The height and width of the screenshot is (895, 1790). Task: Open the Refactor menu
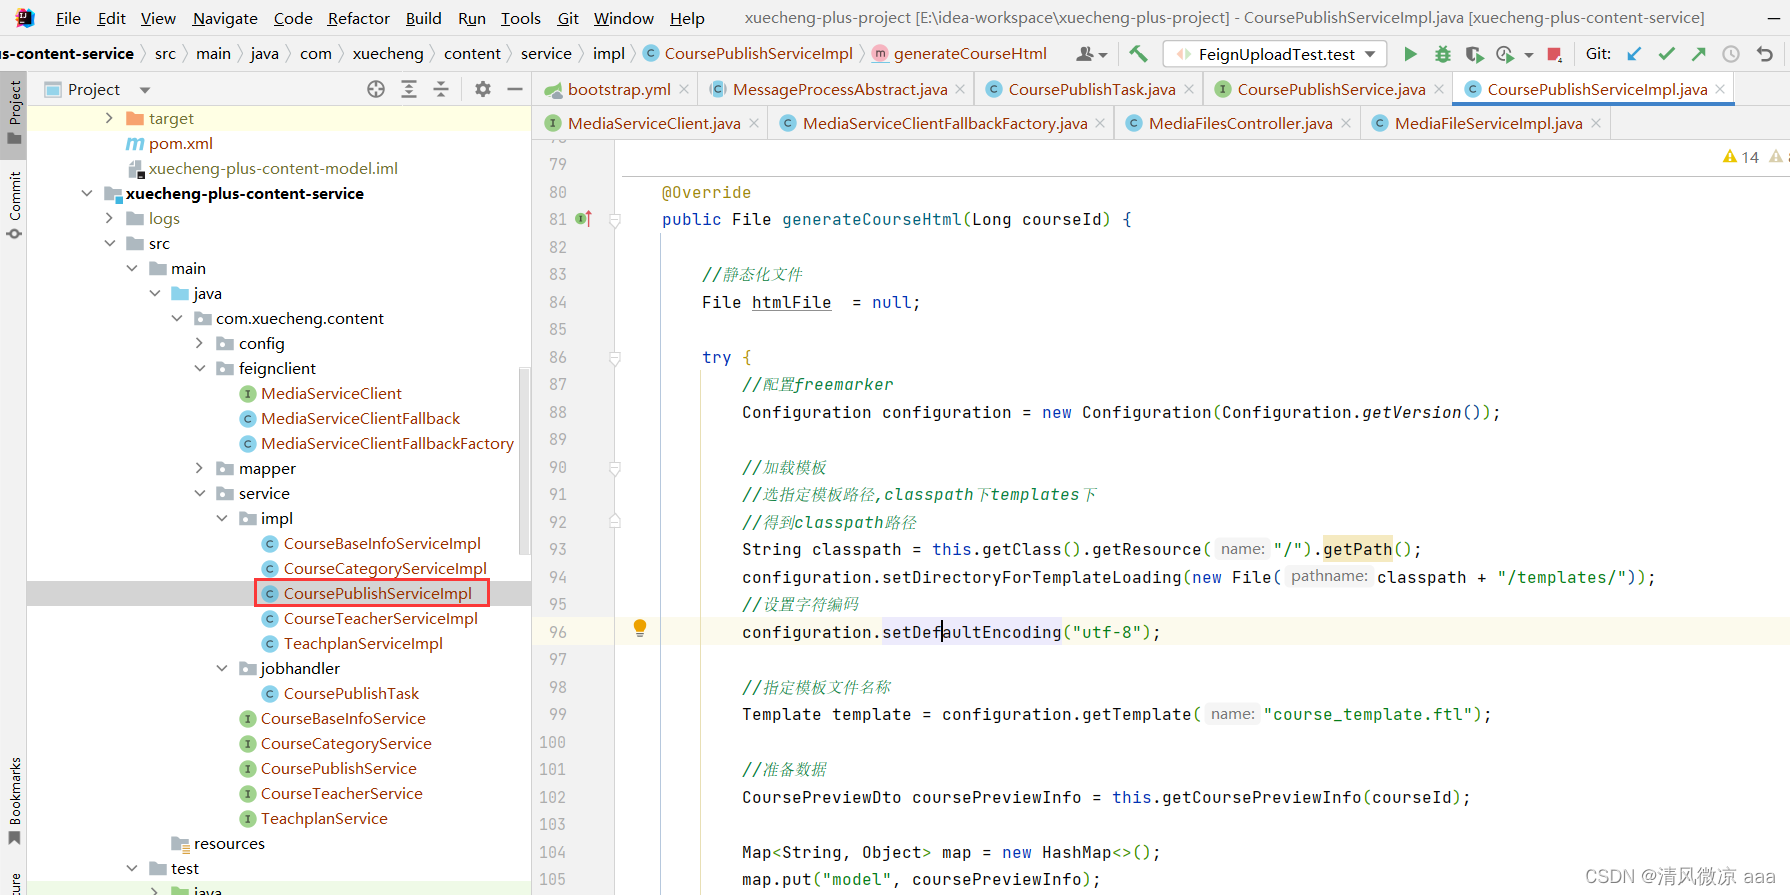pyautogui.click(x=358, y=18)
